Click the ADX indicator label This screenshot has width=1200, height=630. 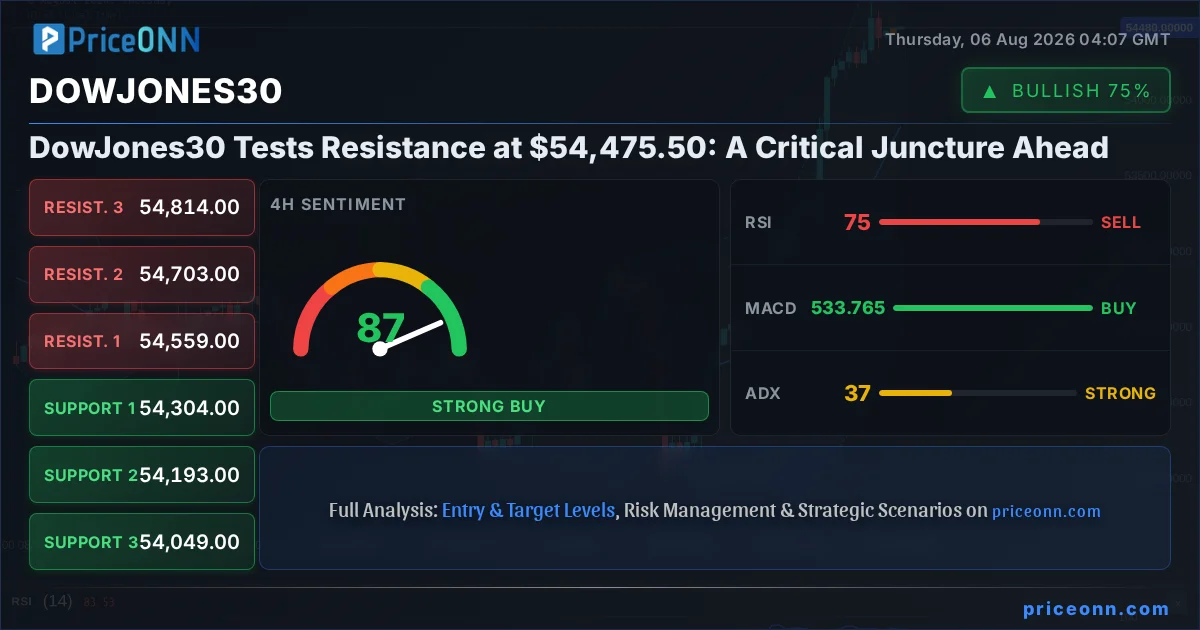[763, 393]
